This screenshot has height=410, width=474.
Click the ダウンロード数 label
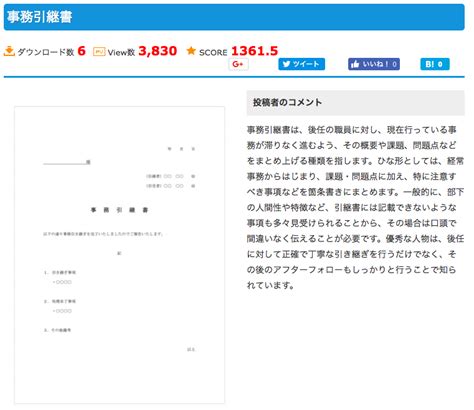click(x=46, y=52)
